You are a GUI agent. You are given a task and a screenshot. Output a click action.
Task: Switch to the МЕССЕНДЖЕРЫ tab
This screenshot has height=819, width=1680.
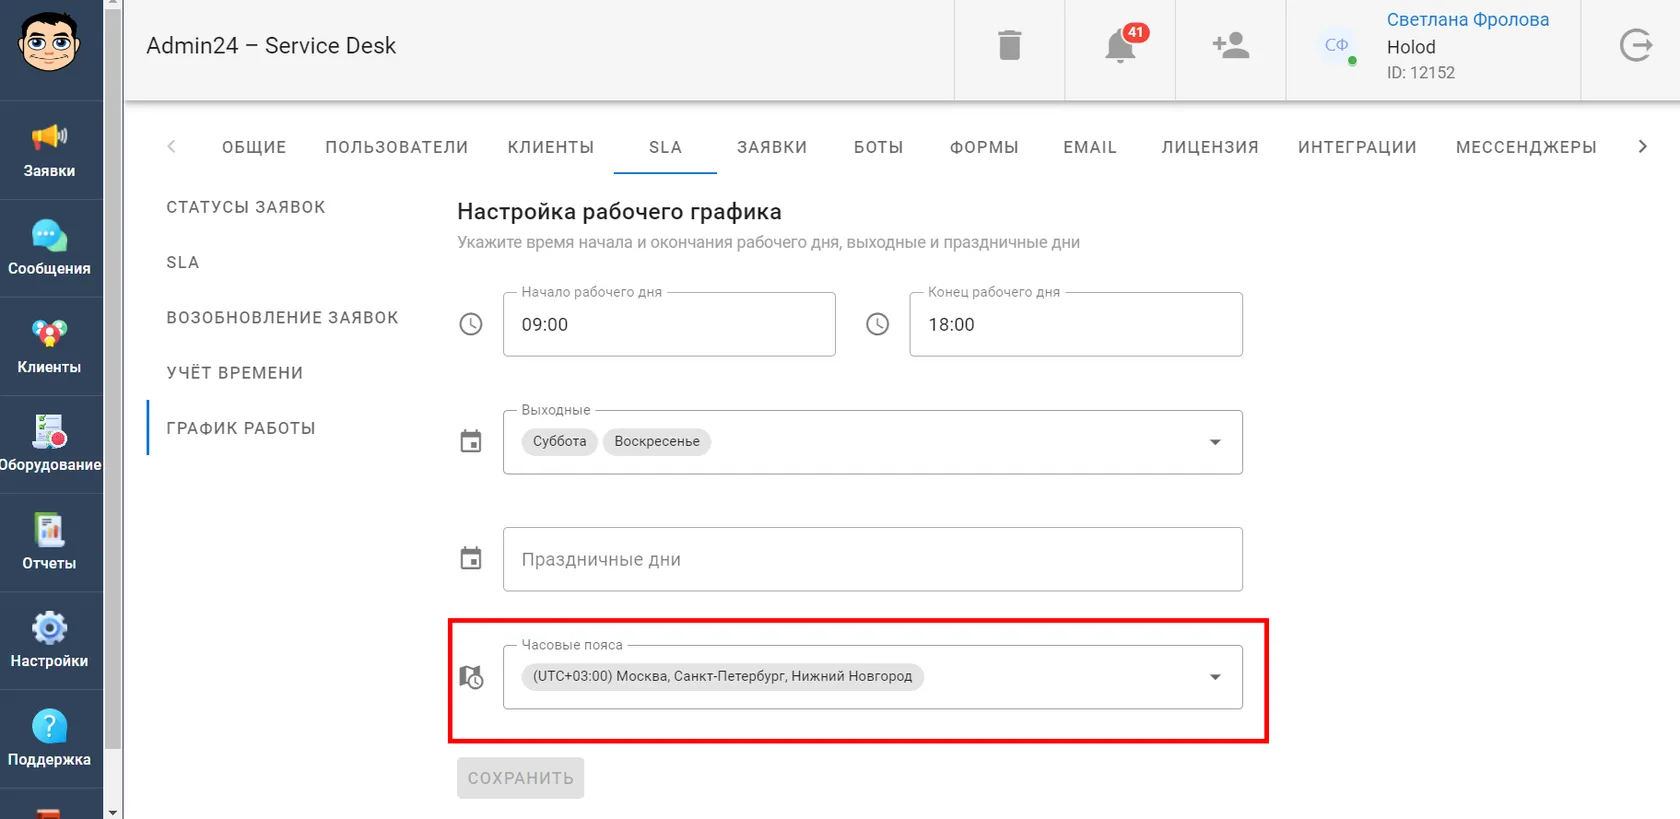click(x=1526, y=147)
